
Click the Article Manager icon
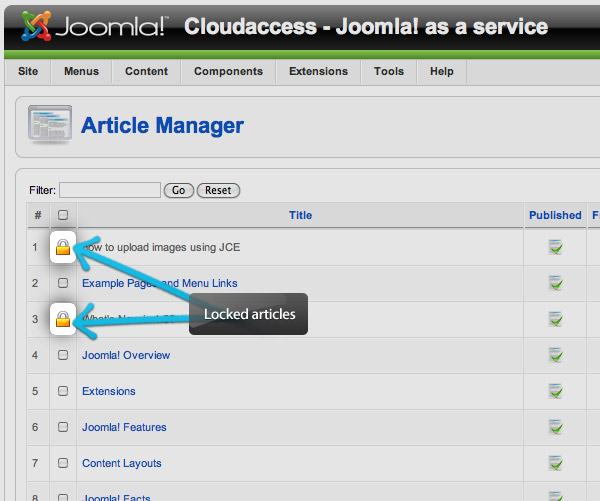click(50, 124)
